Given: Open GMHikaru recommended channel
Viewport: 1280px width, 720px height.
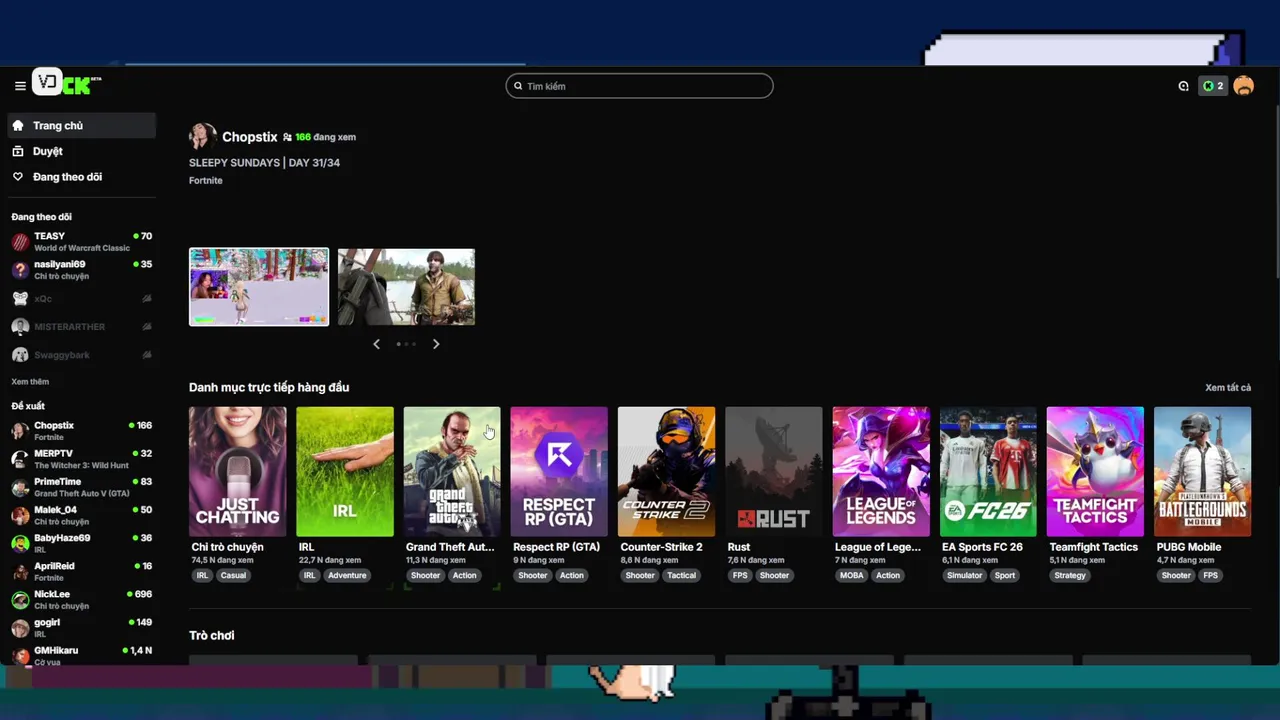Looking at the screenshot, I should pyautogui.click(x=81, y=655).
